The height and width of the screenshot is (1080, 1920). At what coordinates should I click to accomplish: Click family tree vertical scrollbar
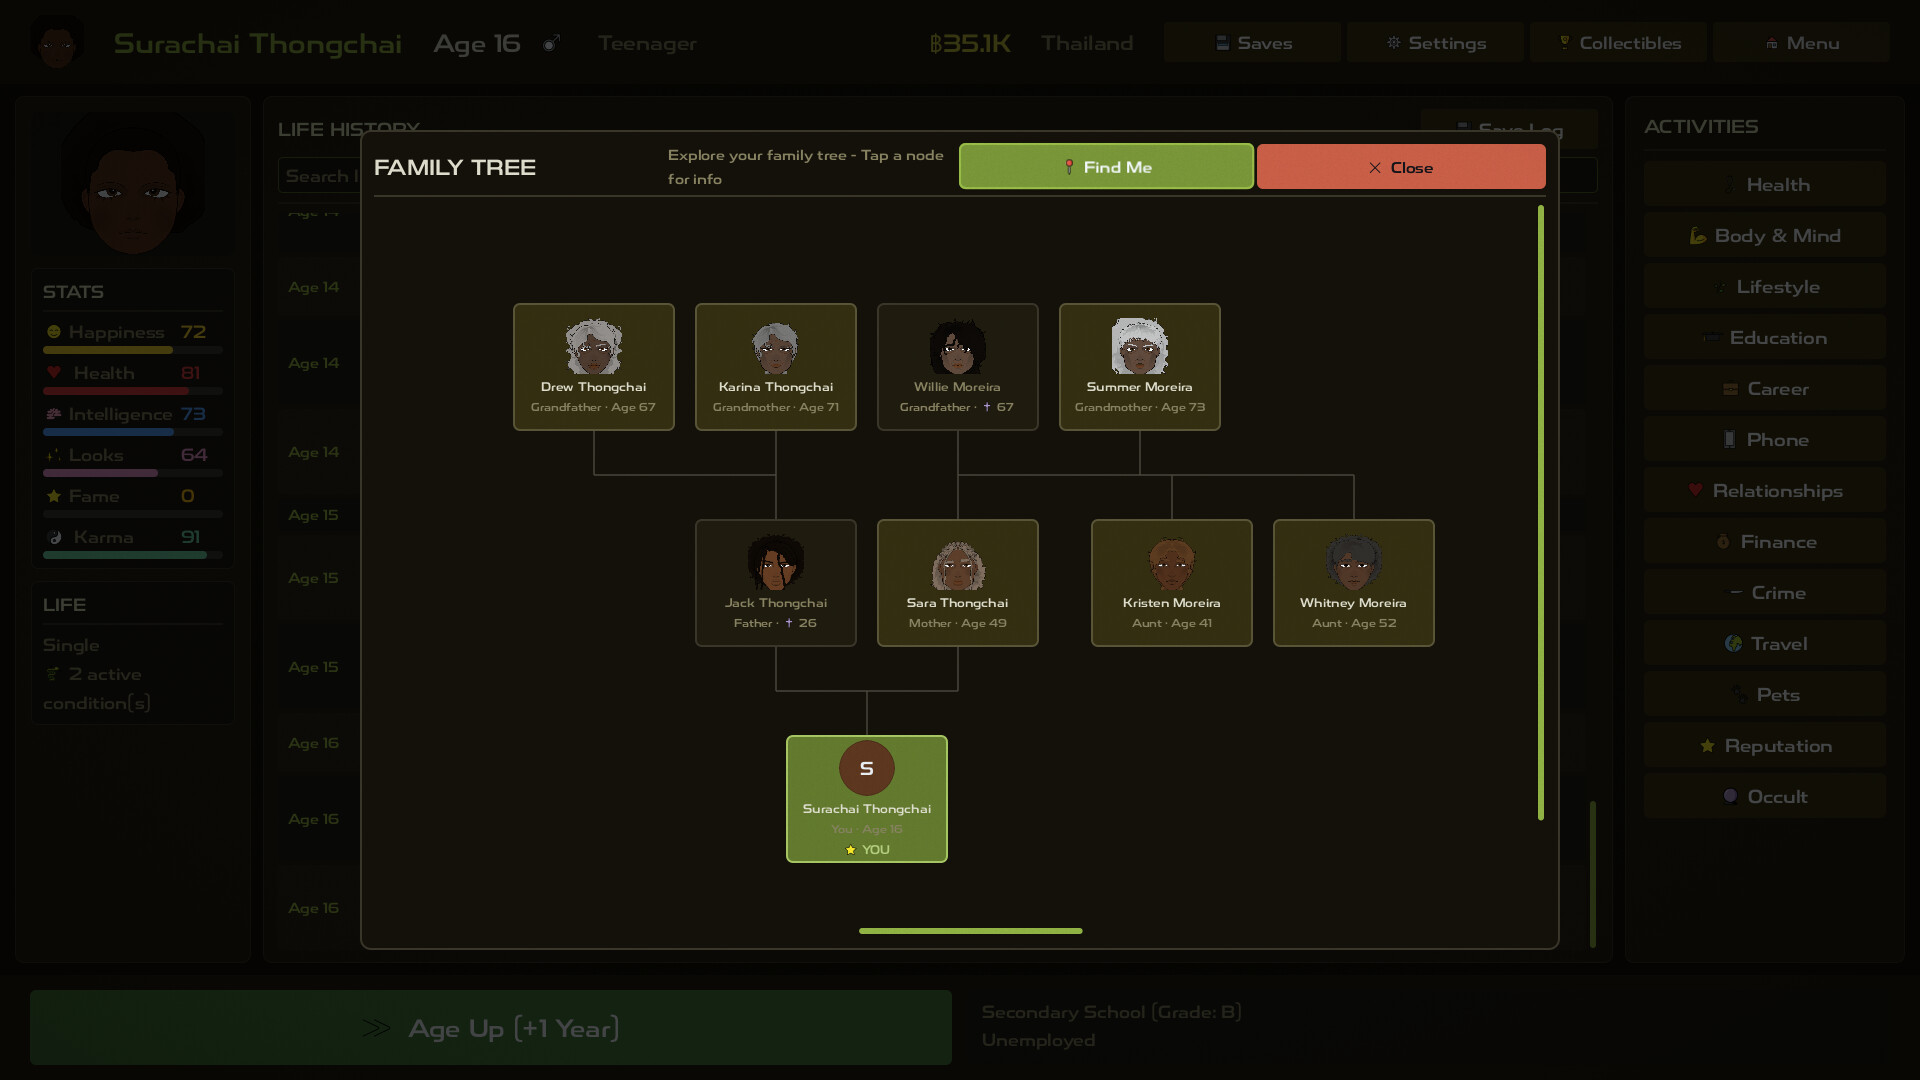tap(1541, 513)
